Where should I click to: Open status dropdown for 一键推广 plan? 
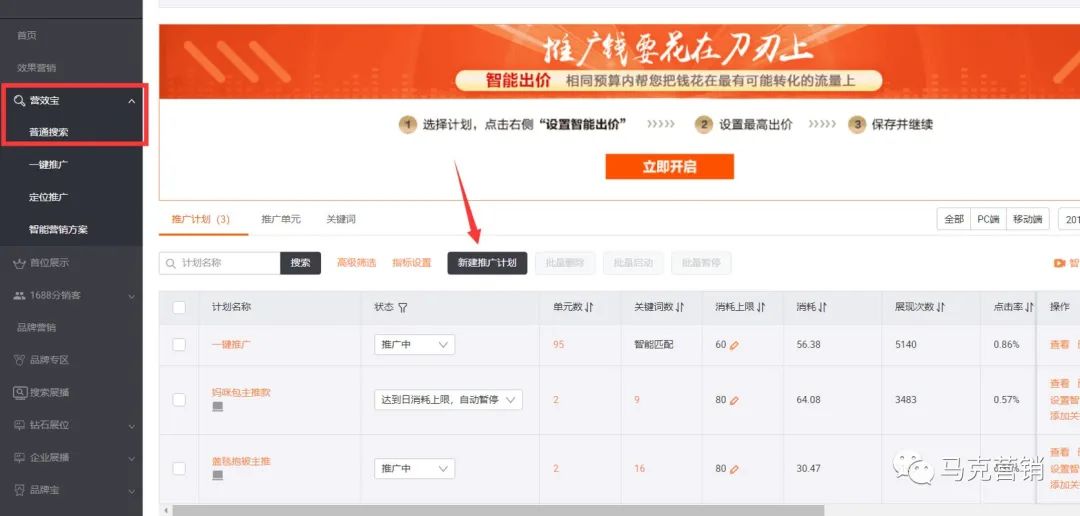coord(415,344)
